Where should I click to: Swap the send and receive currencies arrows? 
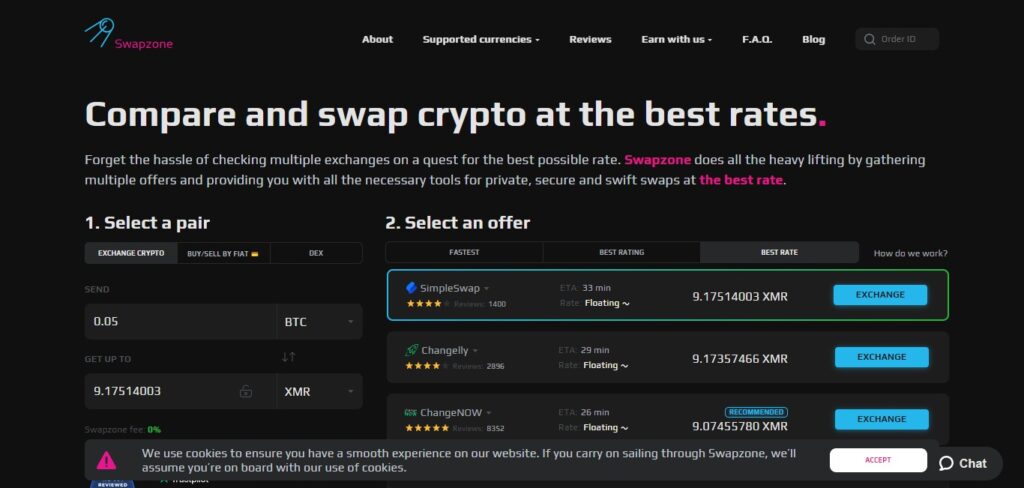(289, 357)
